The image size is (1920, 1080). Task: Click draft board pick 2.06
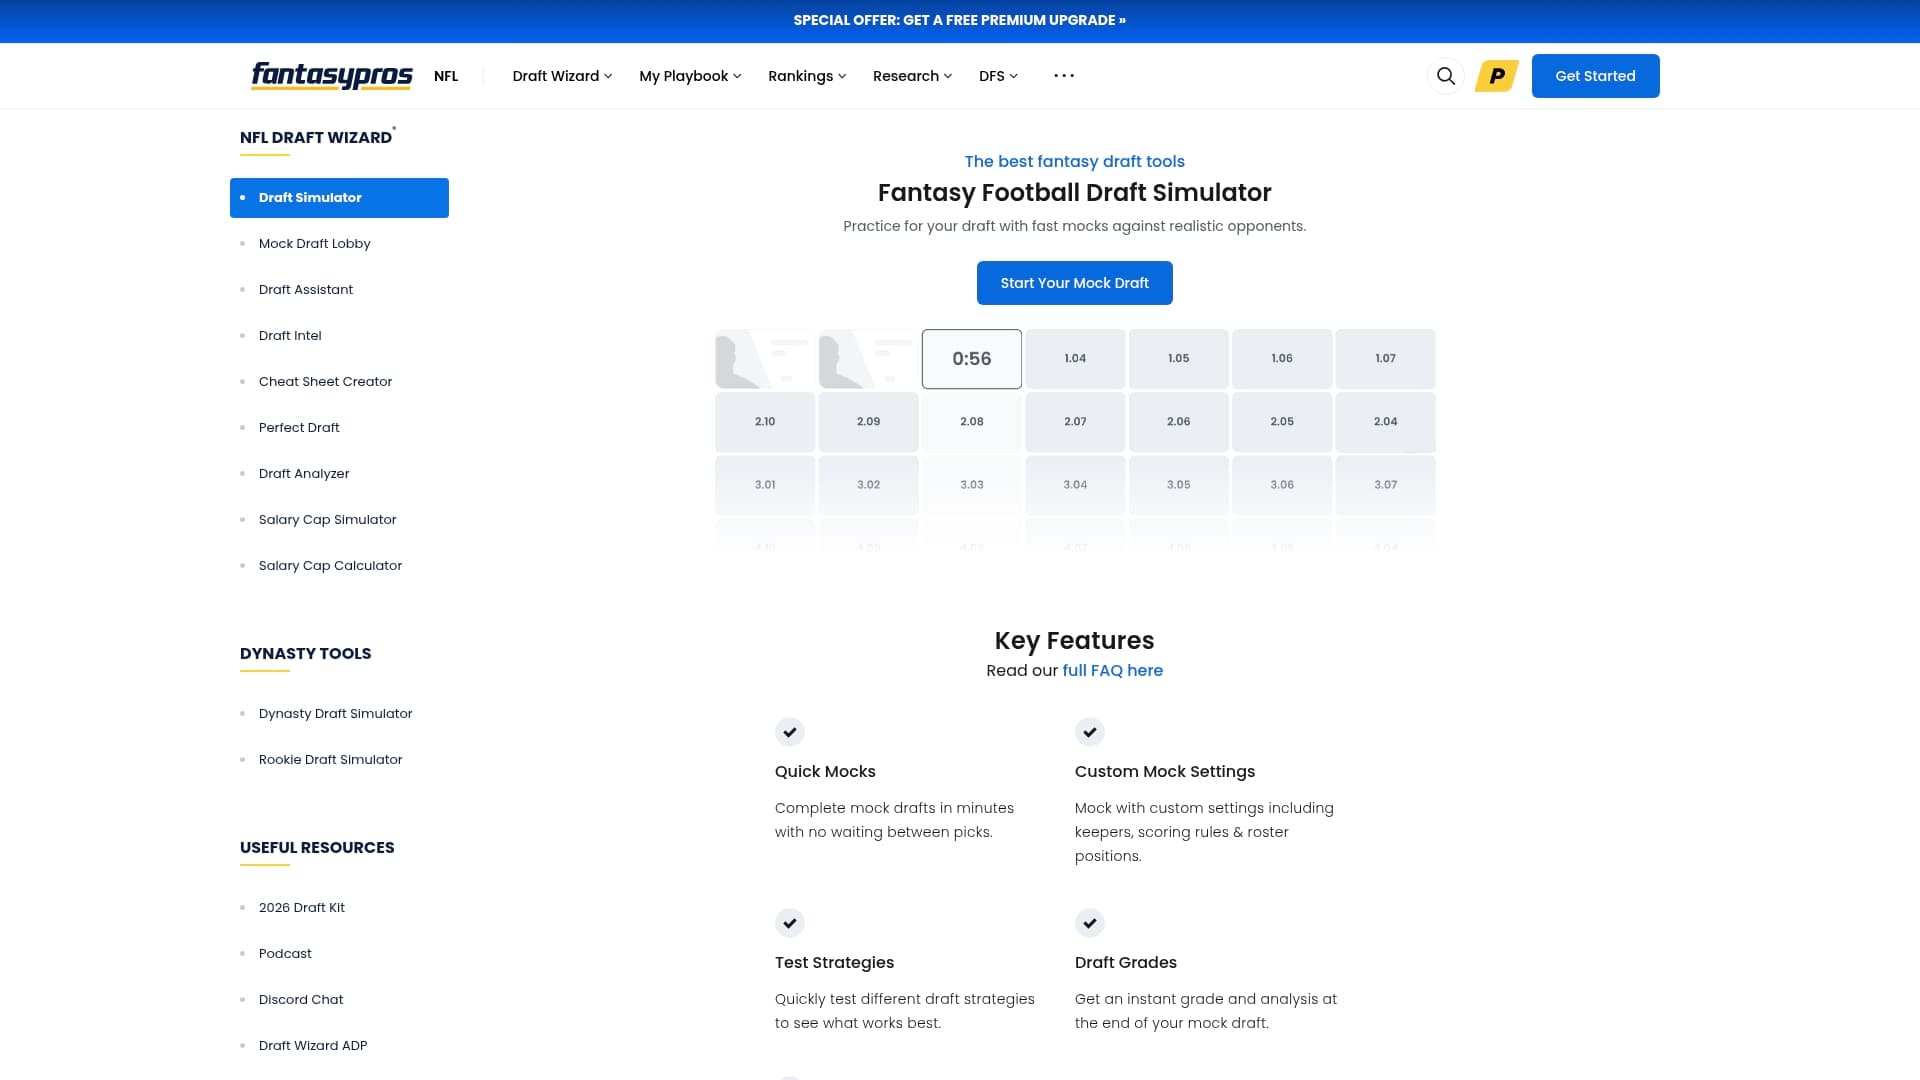1178,422
